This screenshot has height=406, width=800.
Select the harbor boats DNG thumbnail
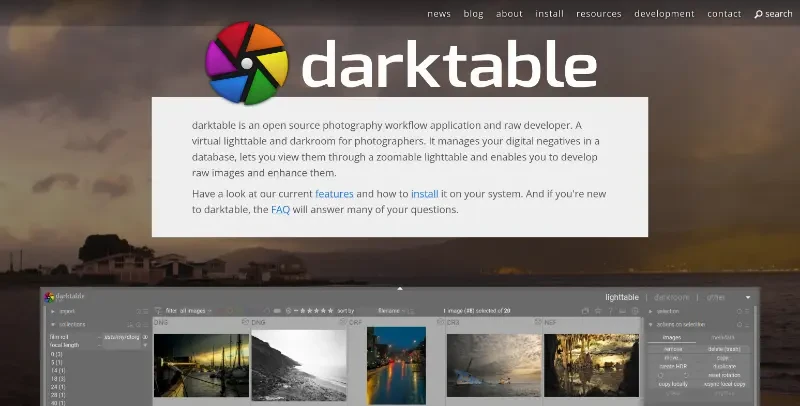click(202, 365)
